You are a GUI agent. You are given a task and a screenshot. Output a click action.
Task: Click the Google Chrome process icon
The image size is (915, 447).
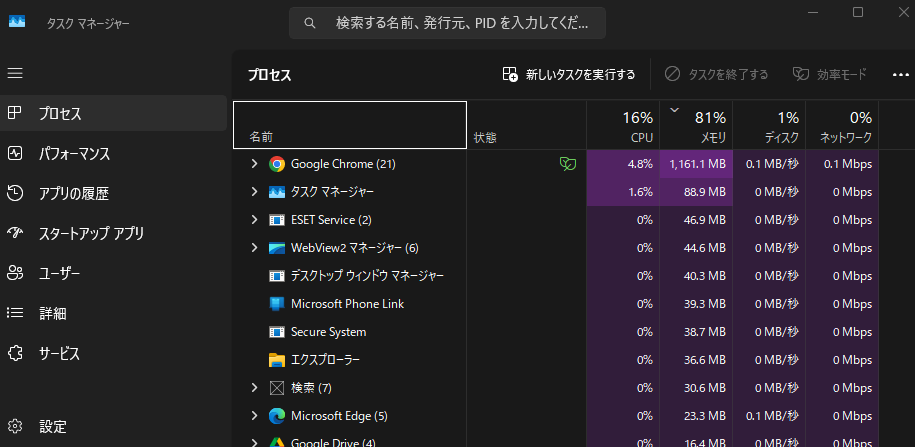[277, 164]
